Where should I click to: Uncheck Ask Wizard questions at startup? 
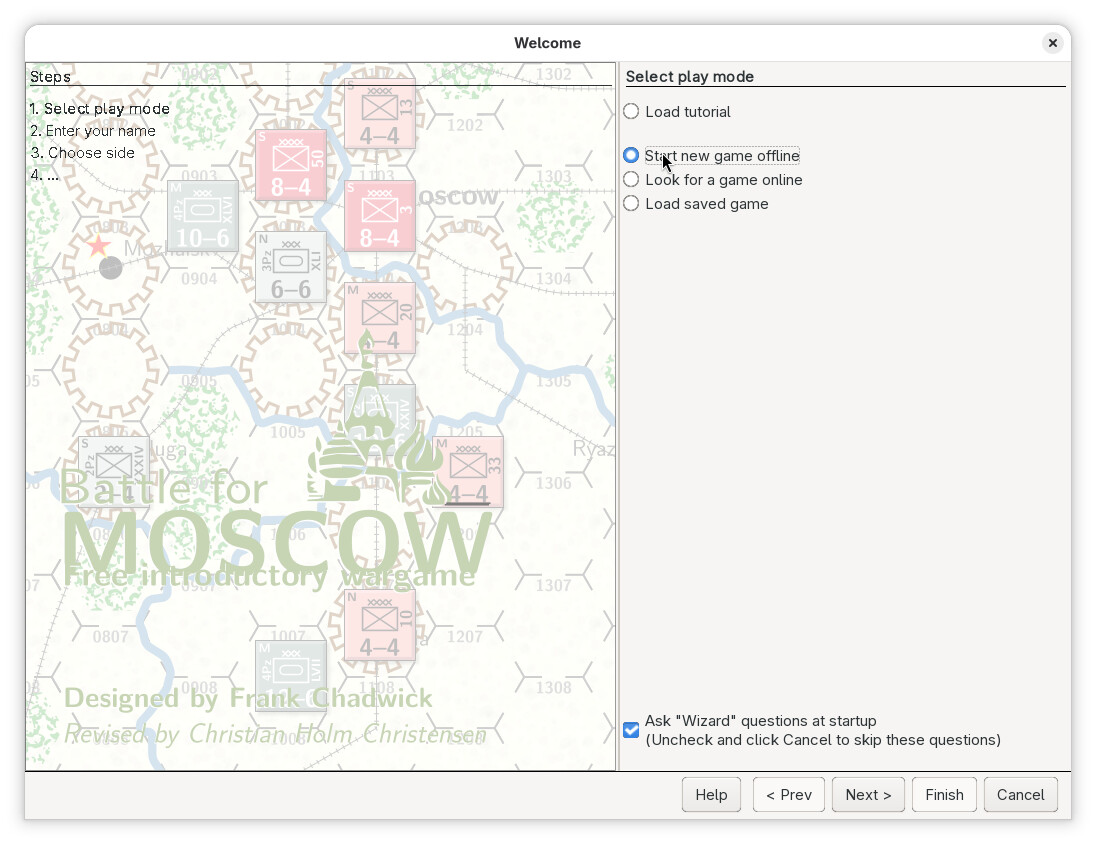pos(631,730)
